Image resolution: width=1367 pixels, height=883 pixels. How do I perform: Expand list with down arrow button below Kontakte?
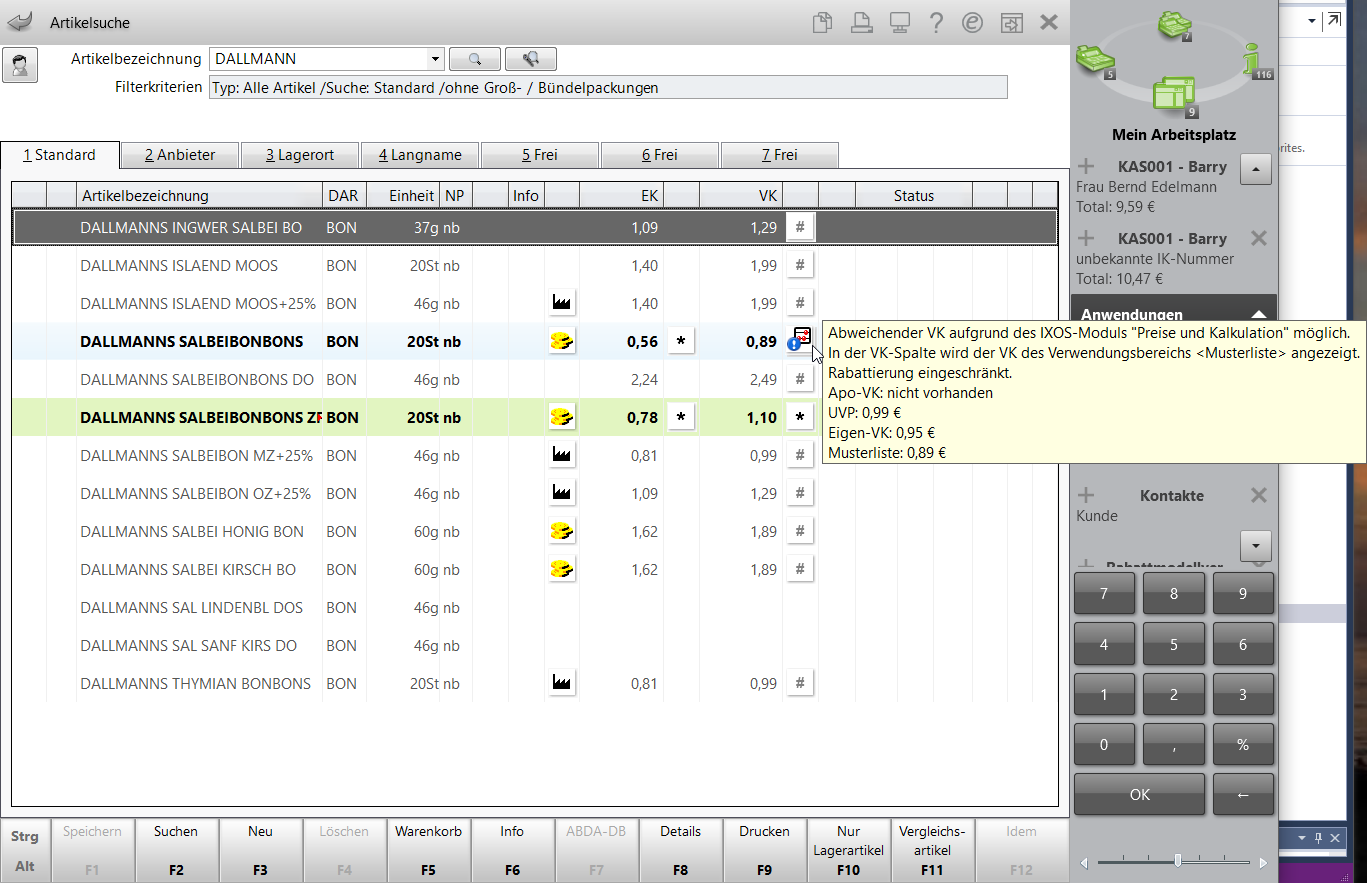[1256, 546]
